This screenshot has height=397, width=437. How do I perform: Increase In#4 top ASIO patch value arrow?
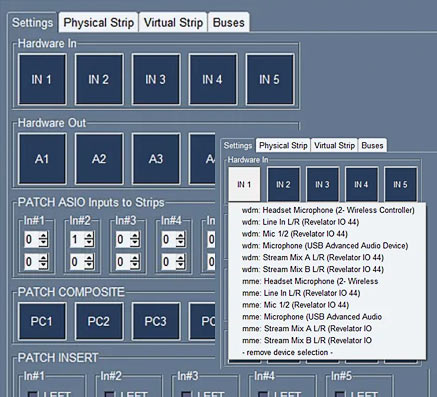[180, 236]
